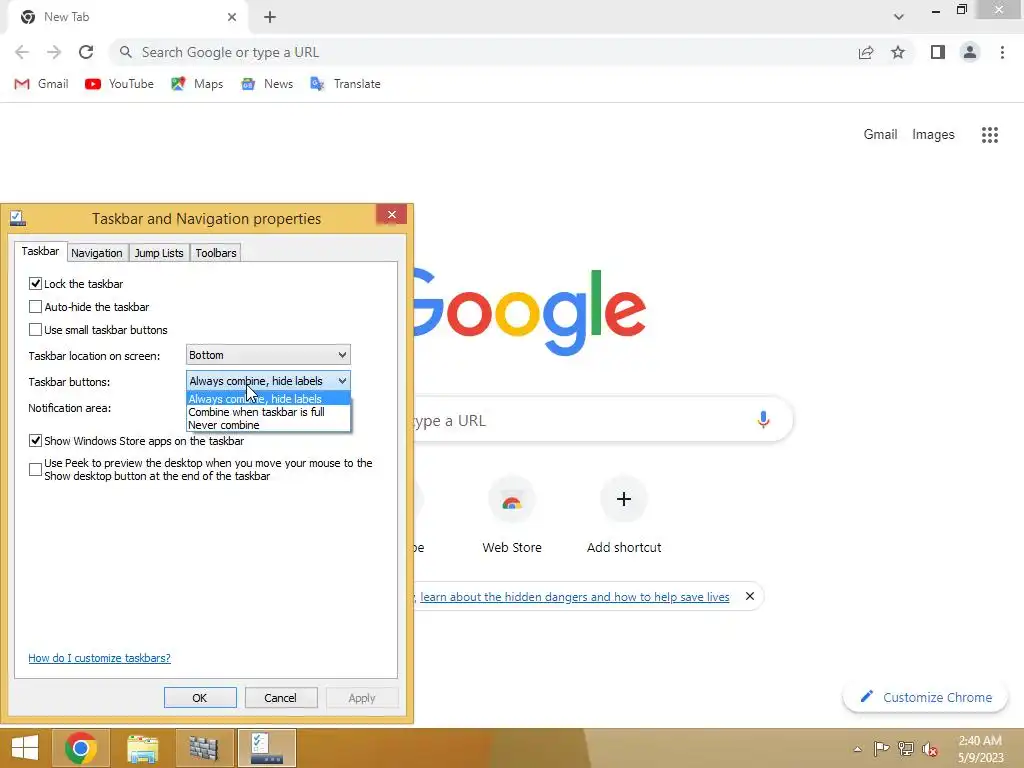Viewport: 1024px width, 768px height.
Task: Select Taskbar properties icon on taskbar
Action: pos(266,748)
